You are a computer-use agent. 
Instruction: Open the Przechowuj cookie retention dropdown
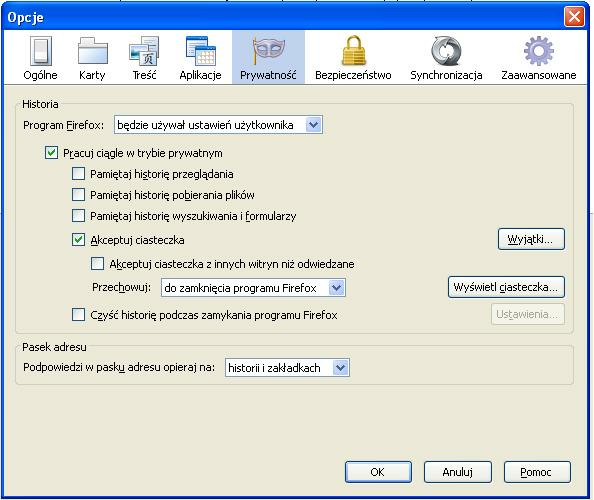pyautogui.click(x=253, y=288)
